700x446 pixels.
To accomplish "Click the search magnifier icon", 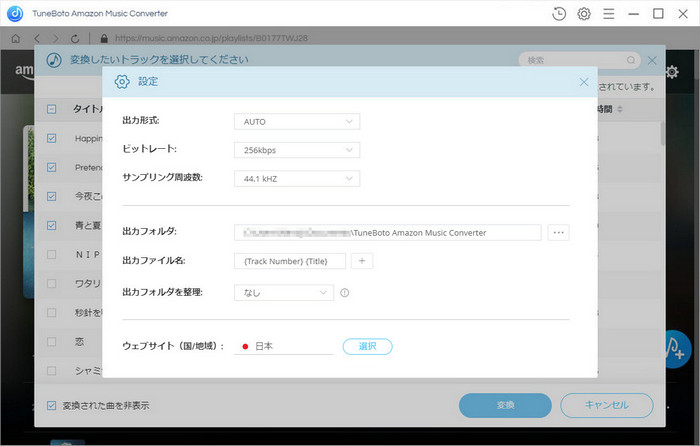I will (x=631, y=60).
